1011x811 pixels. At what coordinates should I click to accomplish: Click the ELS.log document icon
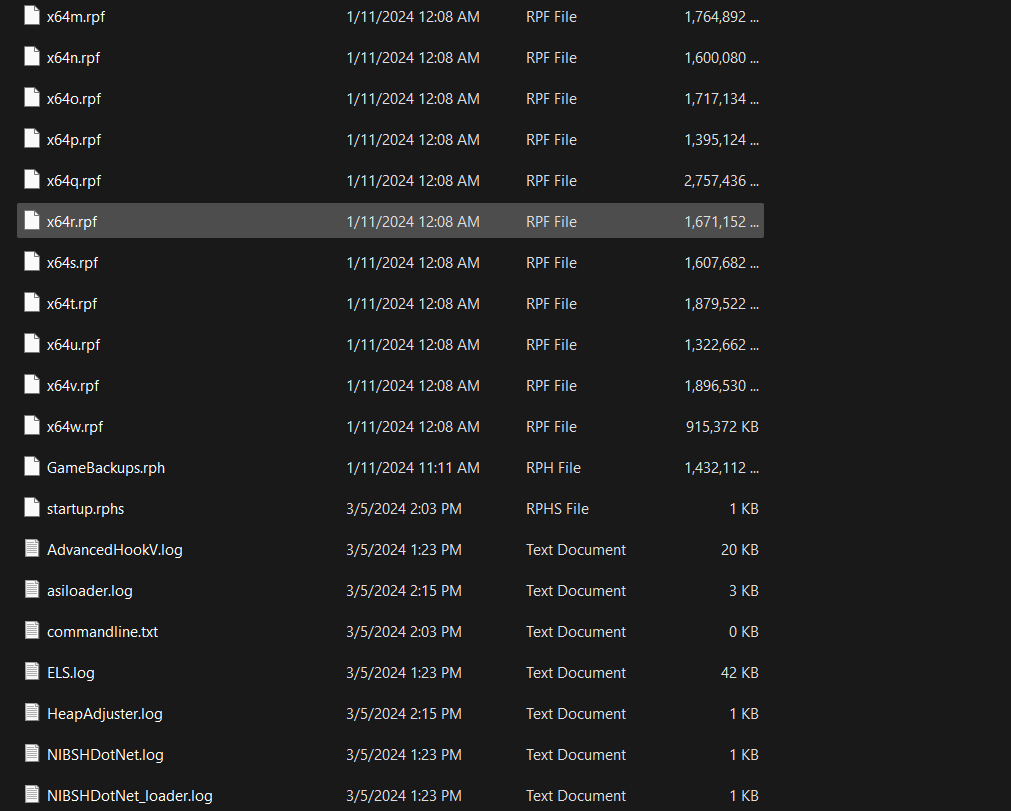pyautogui.click(x=32, y=672)
